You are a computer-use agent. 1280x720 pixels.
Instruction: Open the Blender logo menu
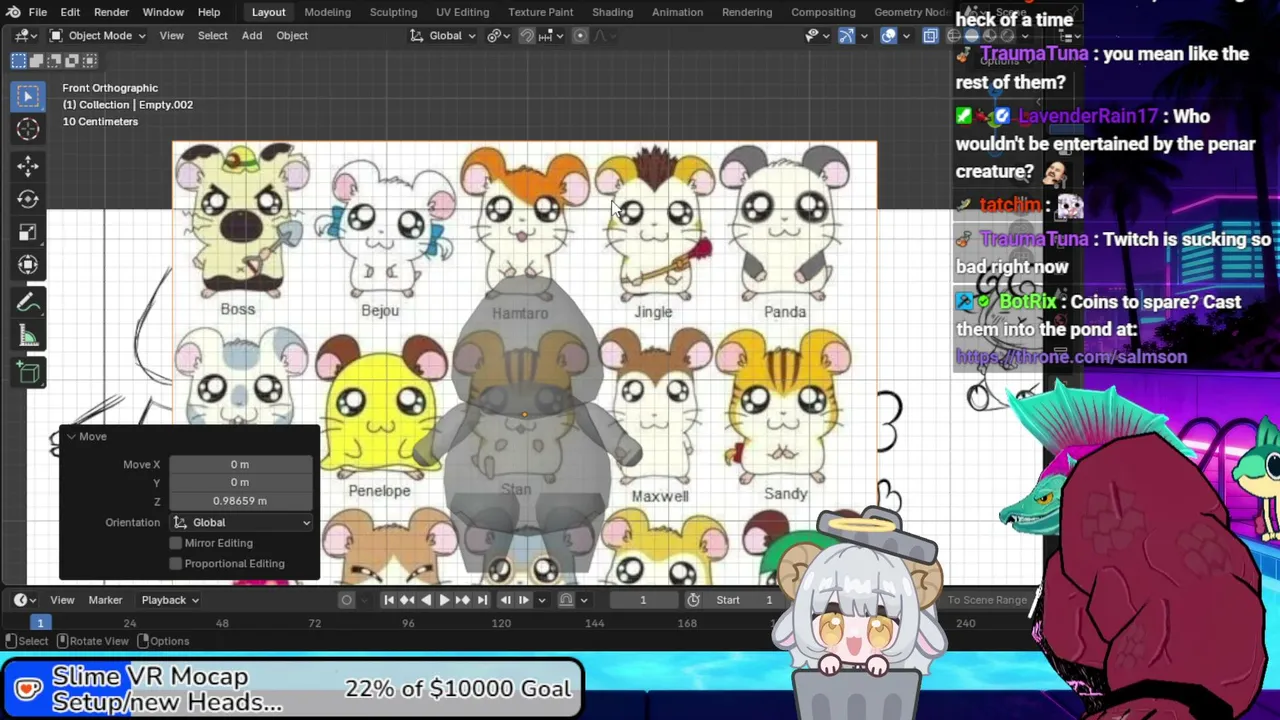point(13,12)
